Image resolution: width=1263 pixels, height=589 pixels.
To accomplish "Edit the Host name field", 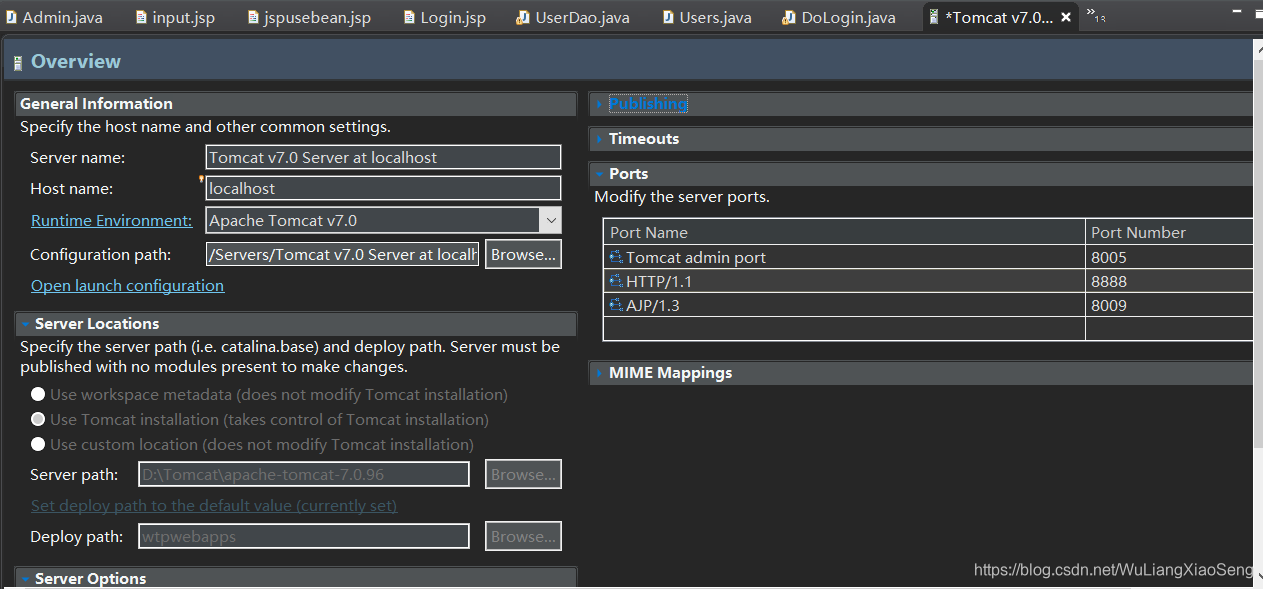I will [383, 188].
